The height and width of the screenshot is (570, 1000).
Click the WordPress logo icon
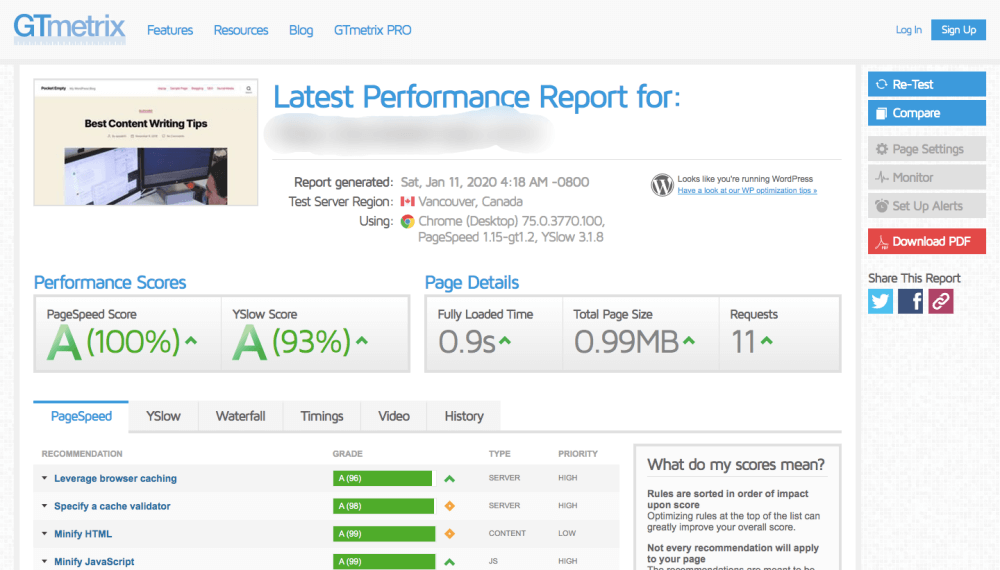[662, 185]
